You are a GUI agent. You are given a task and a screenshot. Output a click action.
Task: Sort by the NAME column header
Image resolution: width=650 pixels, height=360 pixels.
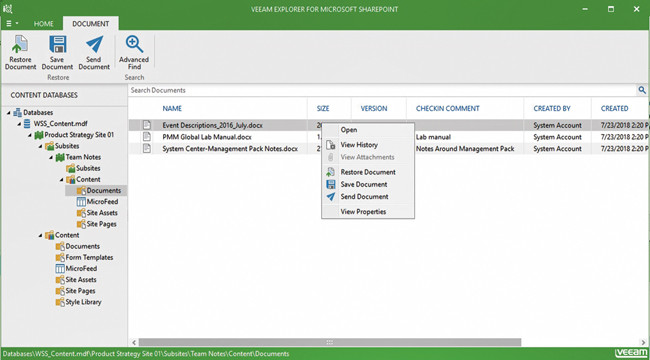(x=172, y=109)
